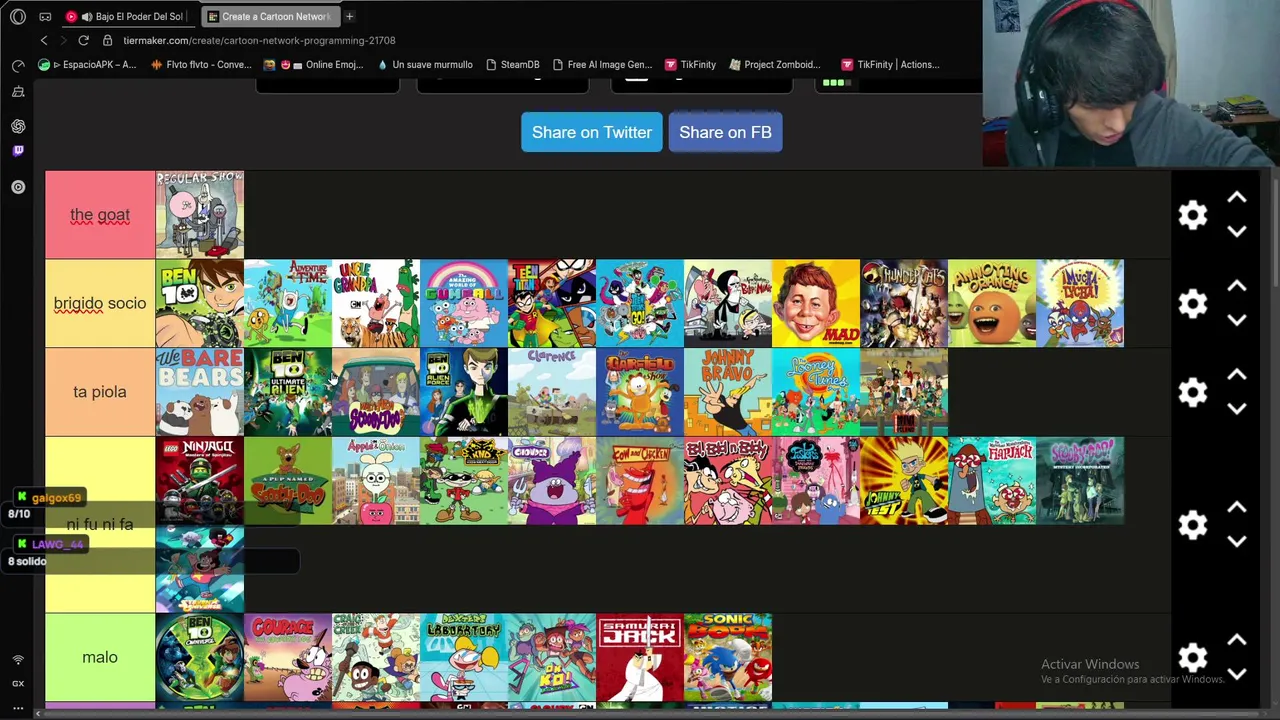Select Sonic Boom thumbnail
The image size is (1280, 720).
728,657
